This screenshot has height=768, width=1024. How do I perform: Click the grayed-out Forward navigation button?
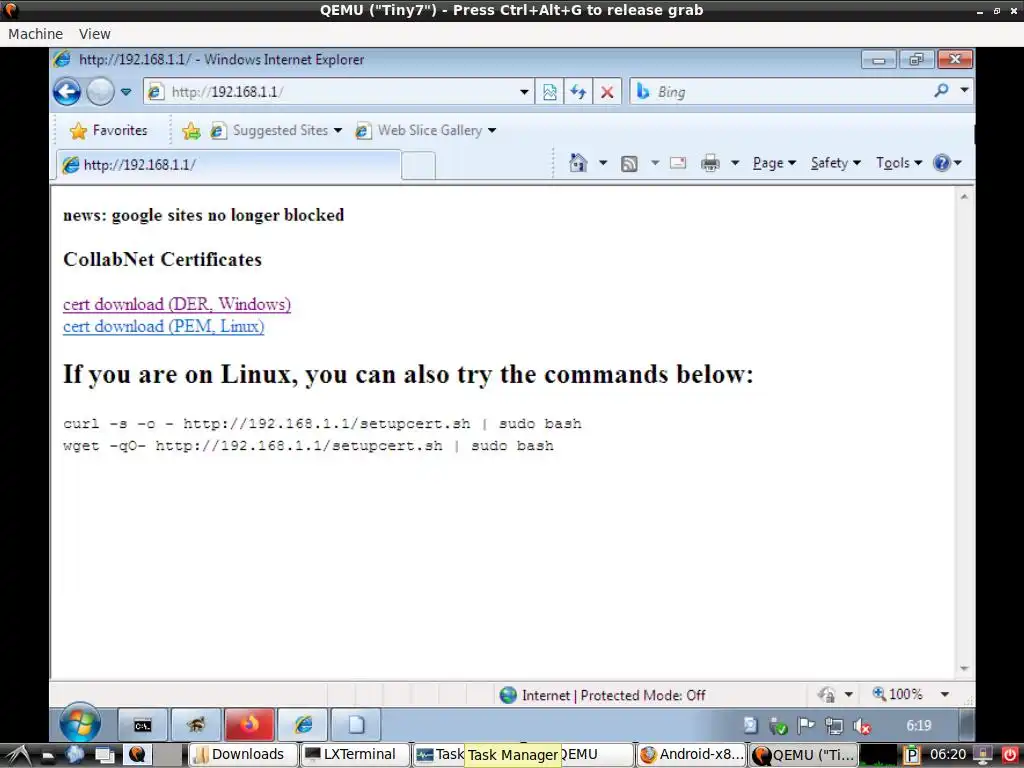(x=101, y=91)
